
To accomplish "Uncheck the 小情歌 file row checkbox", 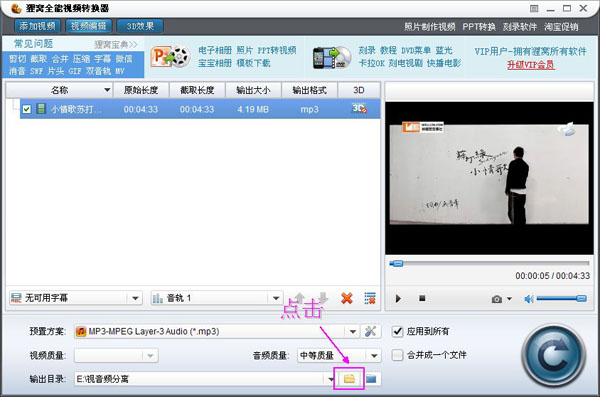I will tap(26, 109).
